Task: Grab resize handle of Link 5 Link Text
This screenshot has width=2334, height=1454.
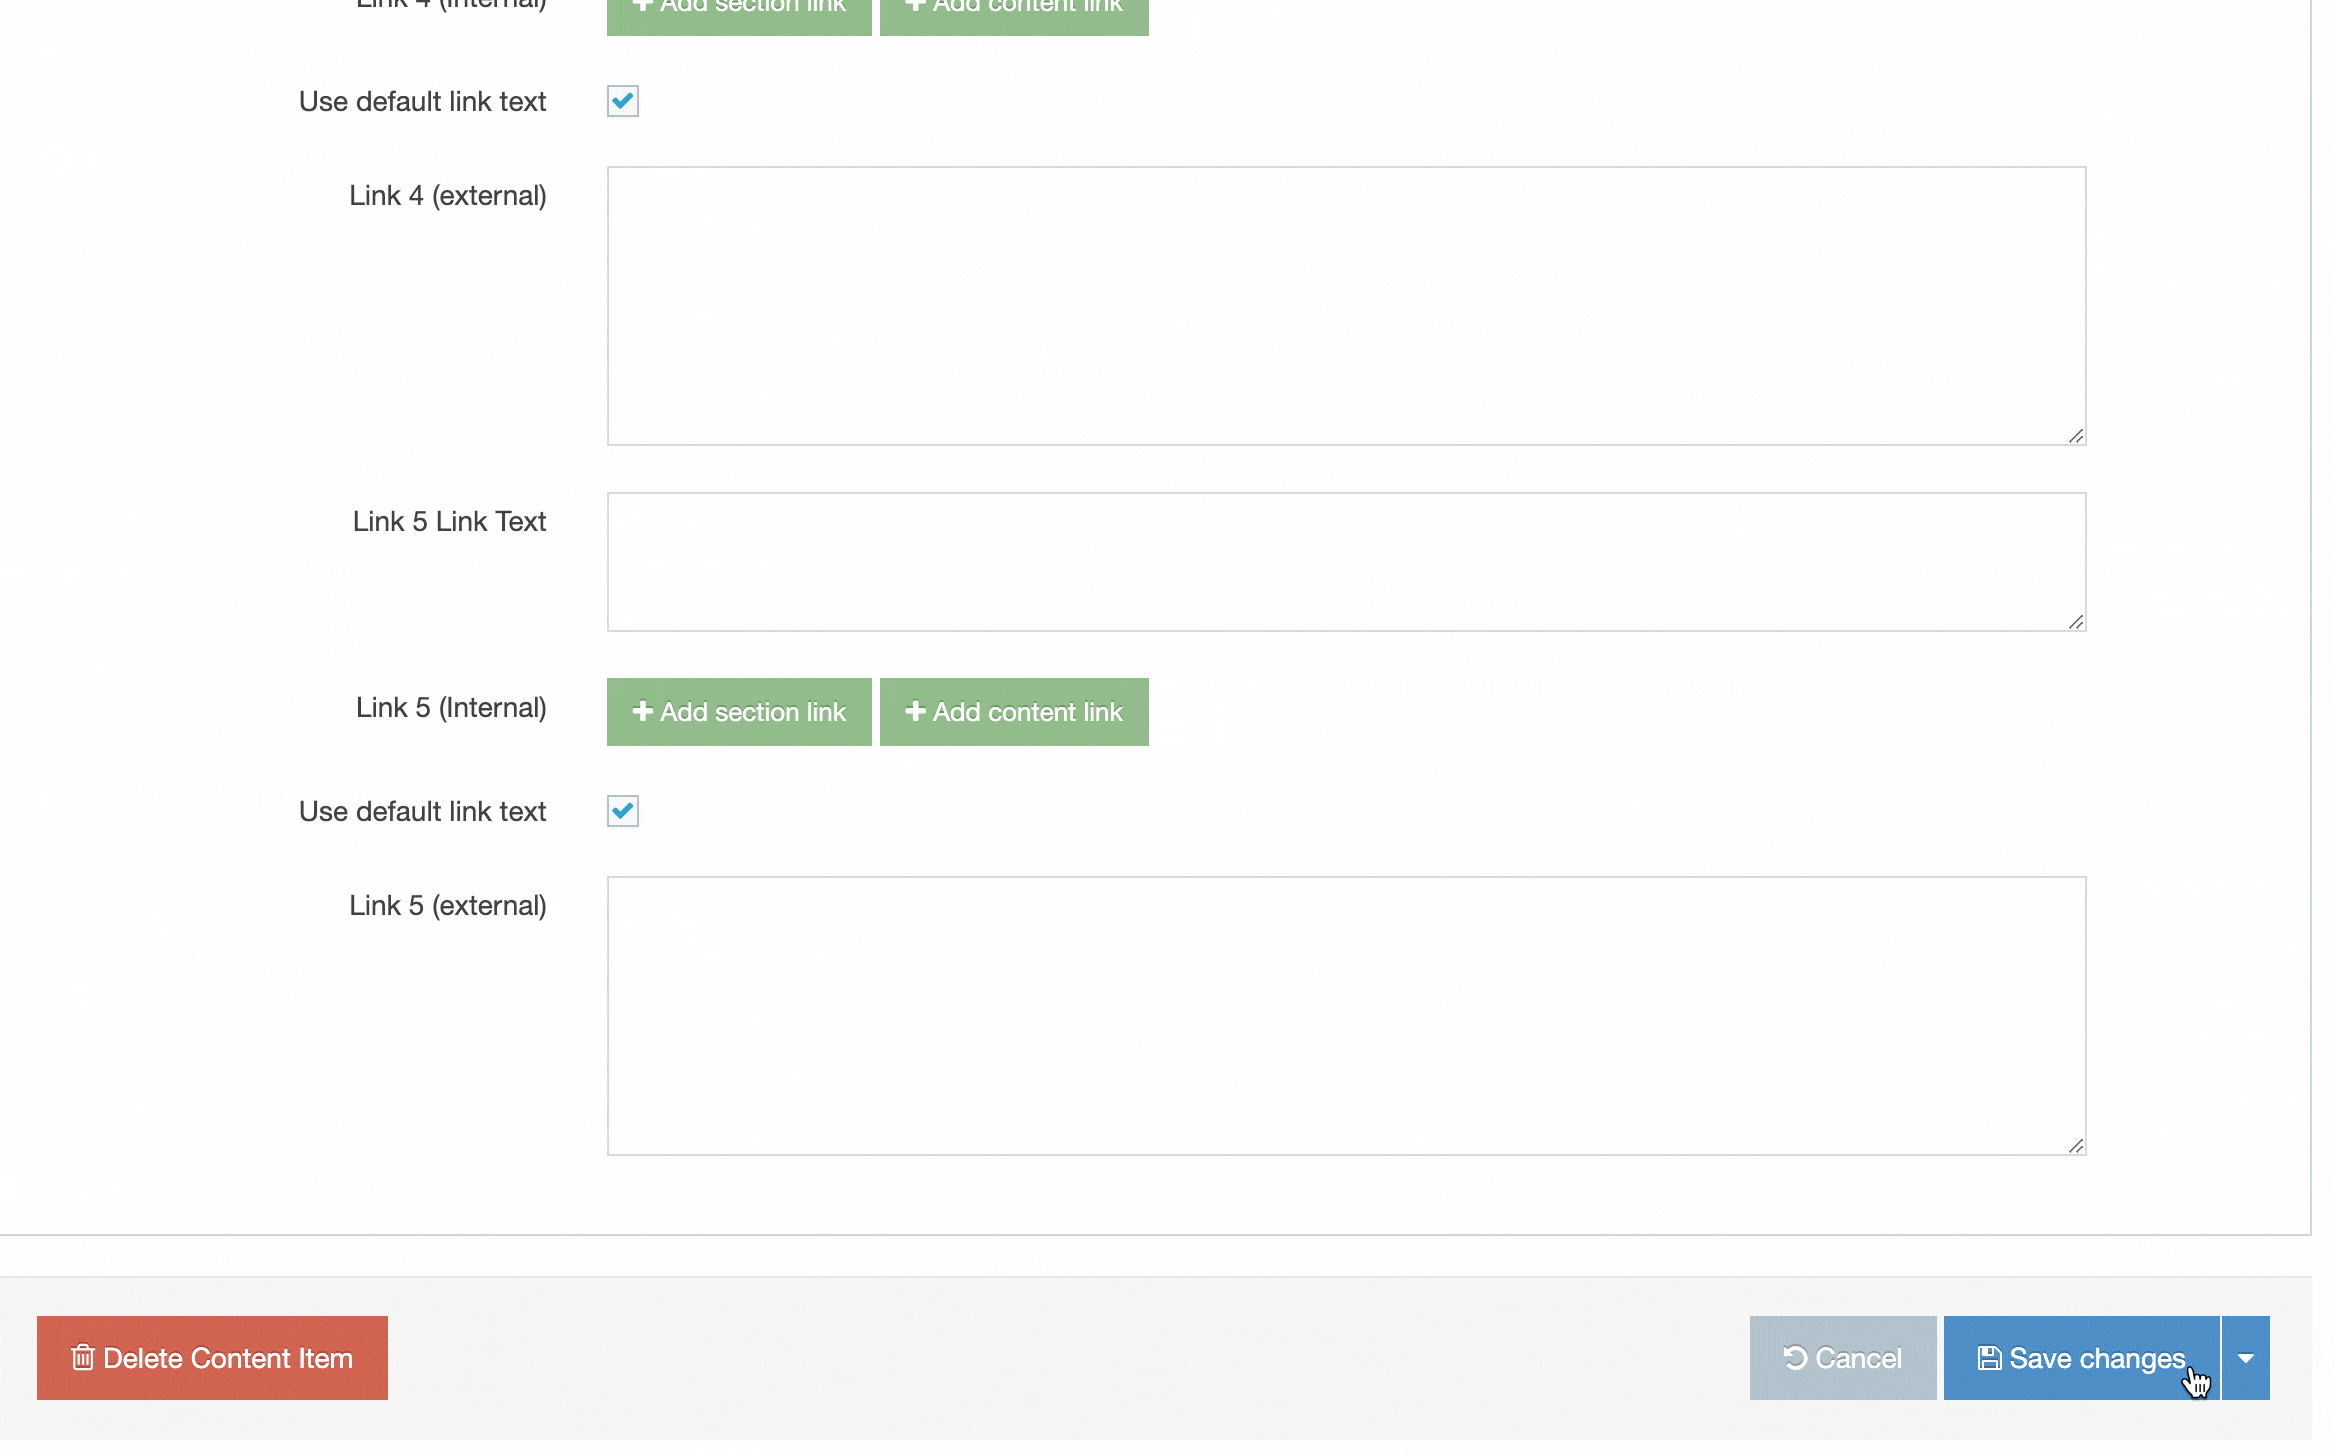Action: point(2076,622)
